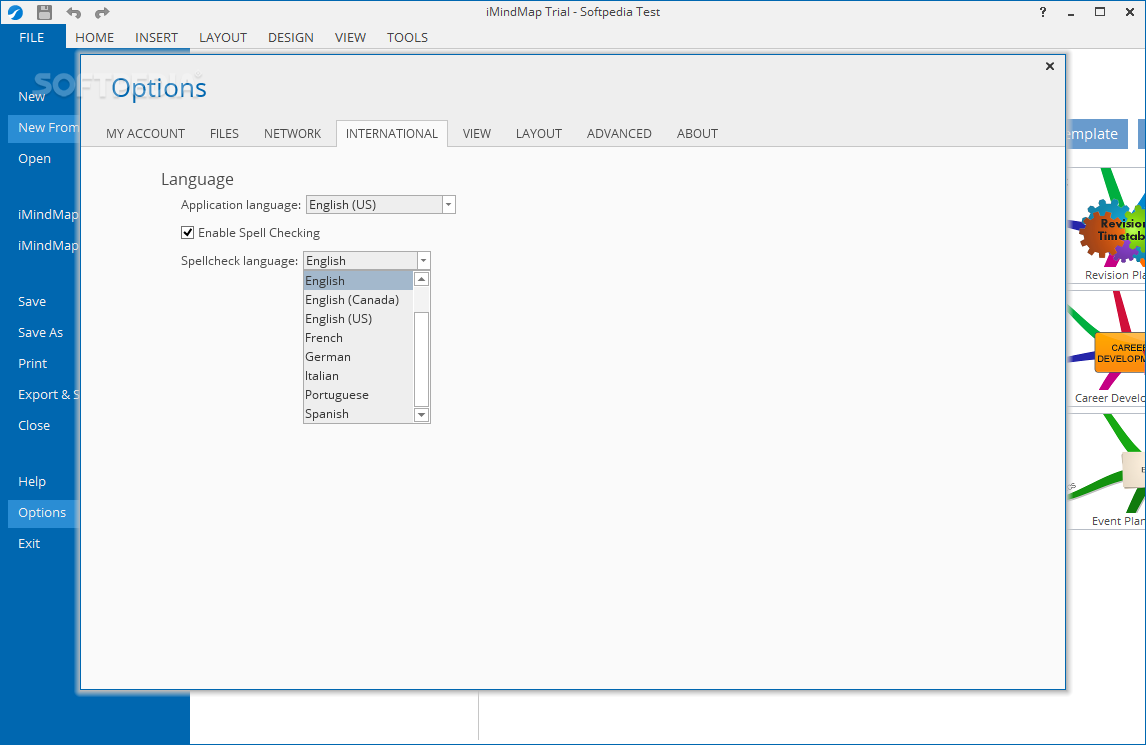
Task: Select German spellcheck language
Action: (x=358, y=357)
